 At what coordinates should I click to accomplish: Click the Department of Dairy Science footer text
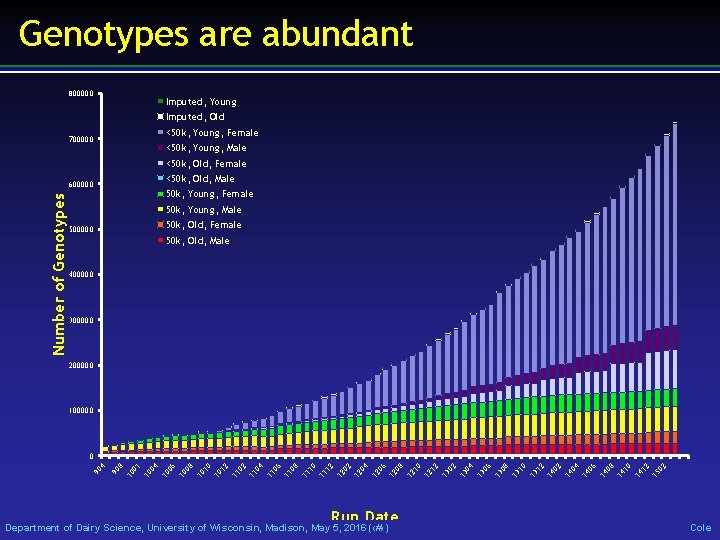[197, 528]
